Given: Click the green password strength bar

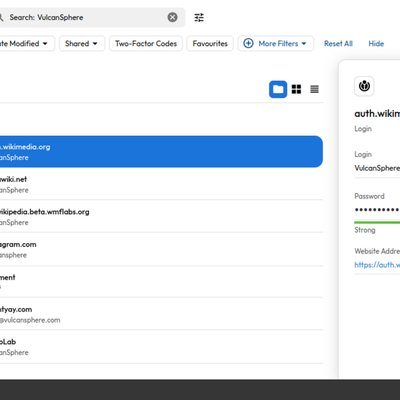Looking at the screenshot, I should point(377,222).
